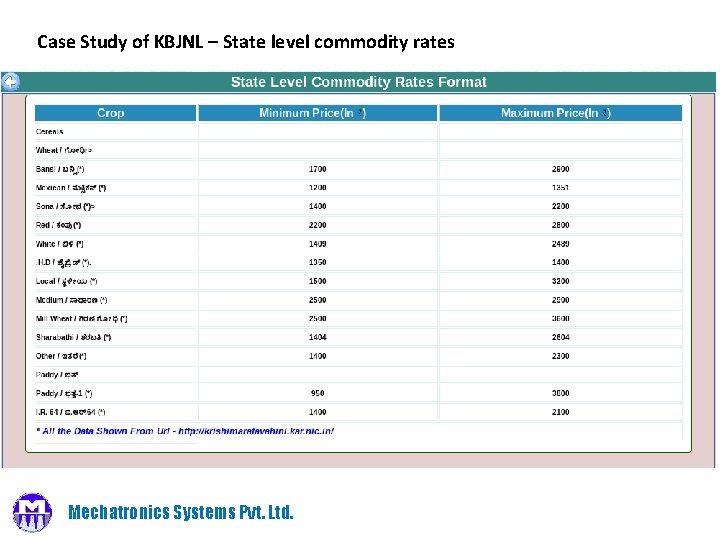Click the Crop column header
Image resolution: width=720 pixels, height=540 pixels.
pyautogui.click(x=116, y=113)
